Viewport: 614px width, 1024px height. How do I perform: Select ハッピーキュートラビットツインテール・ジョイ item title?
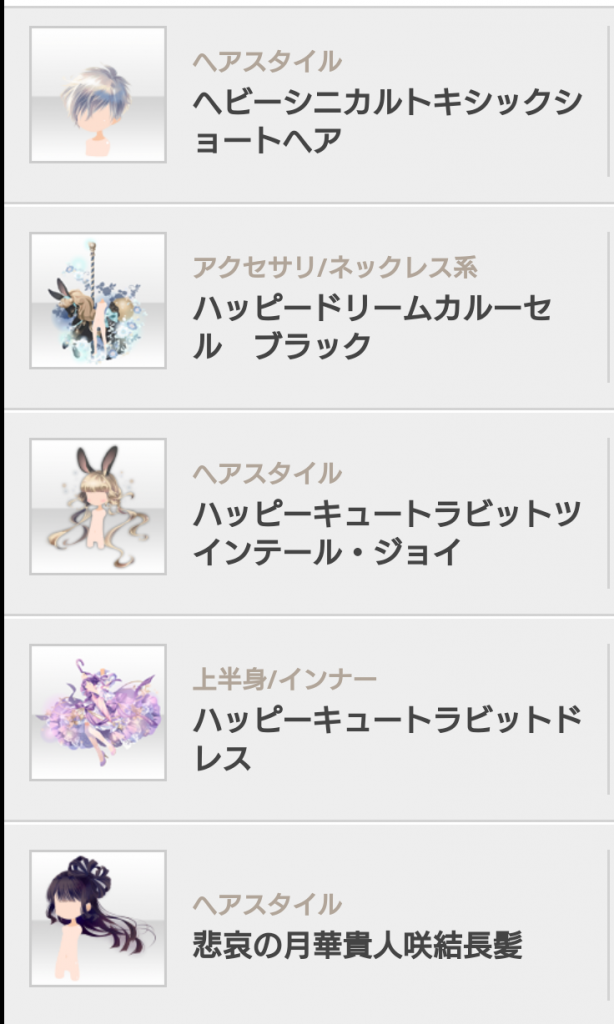pyautogui.click(x=387, y=533)
